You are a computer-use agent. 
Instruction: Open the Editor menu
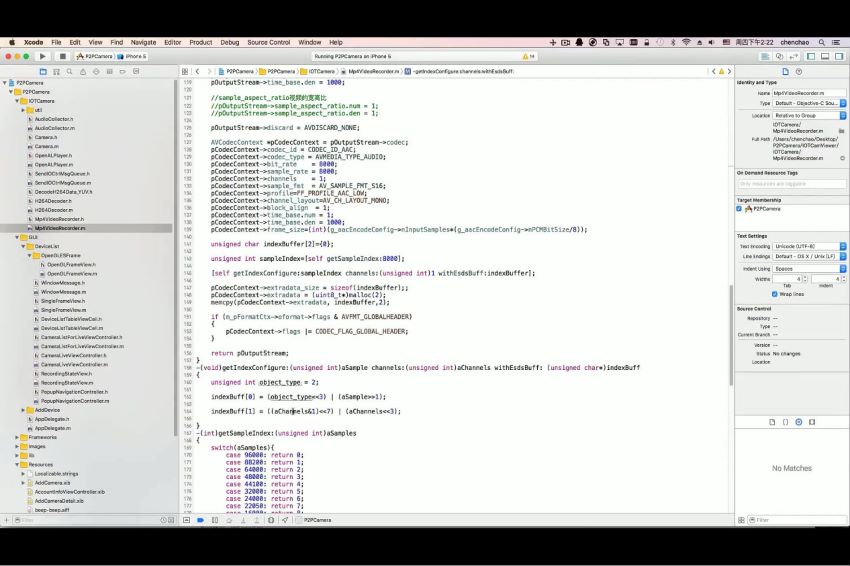point(172,42)
